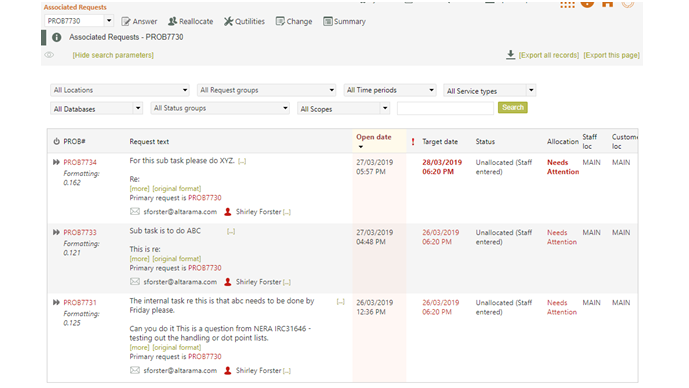Expand the All Time periods dropdown
This screenshot has width=689, height=388.
pos(390,90)
